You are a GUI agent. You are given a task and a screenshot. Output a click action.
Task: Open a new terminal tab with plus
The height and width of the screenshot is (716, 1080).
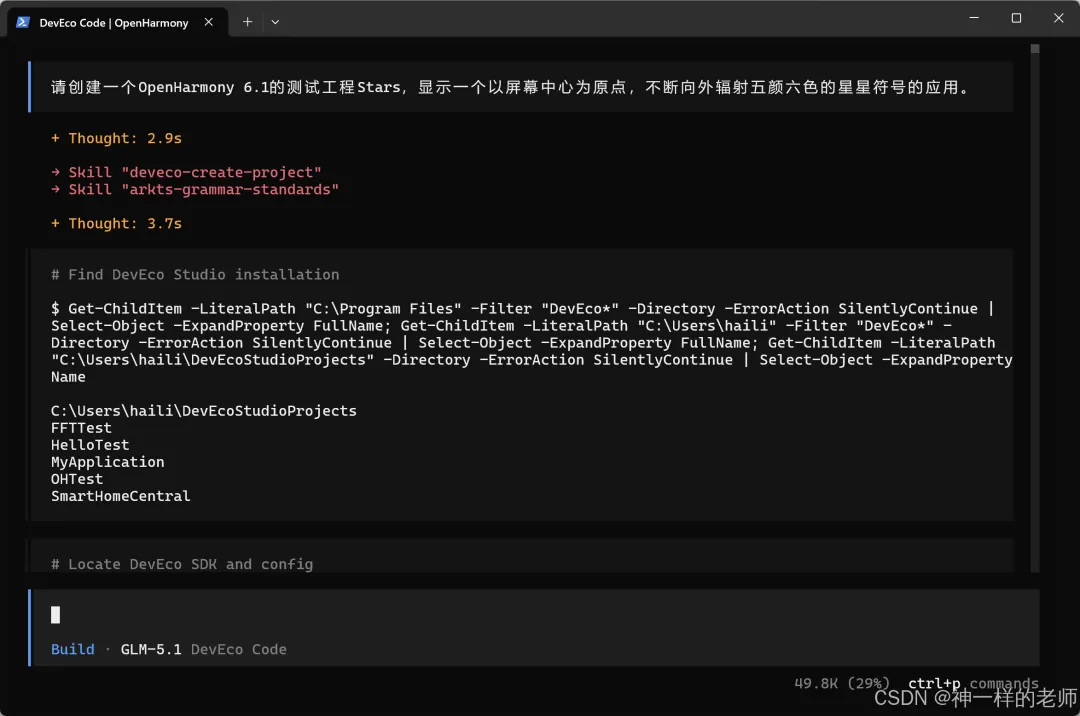pos(247,22)
